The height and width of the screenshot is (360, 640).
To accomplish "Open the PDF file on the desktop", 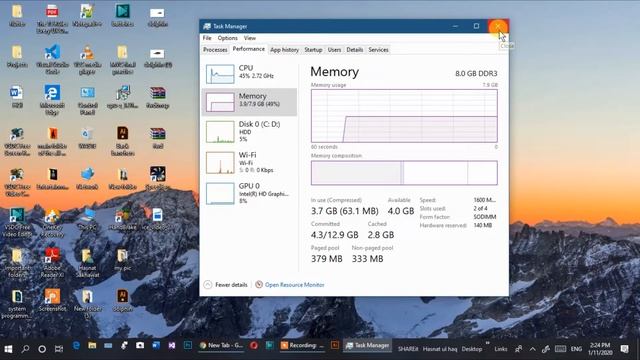I will (x=52, y=19).
